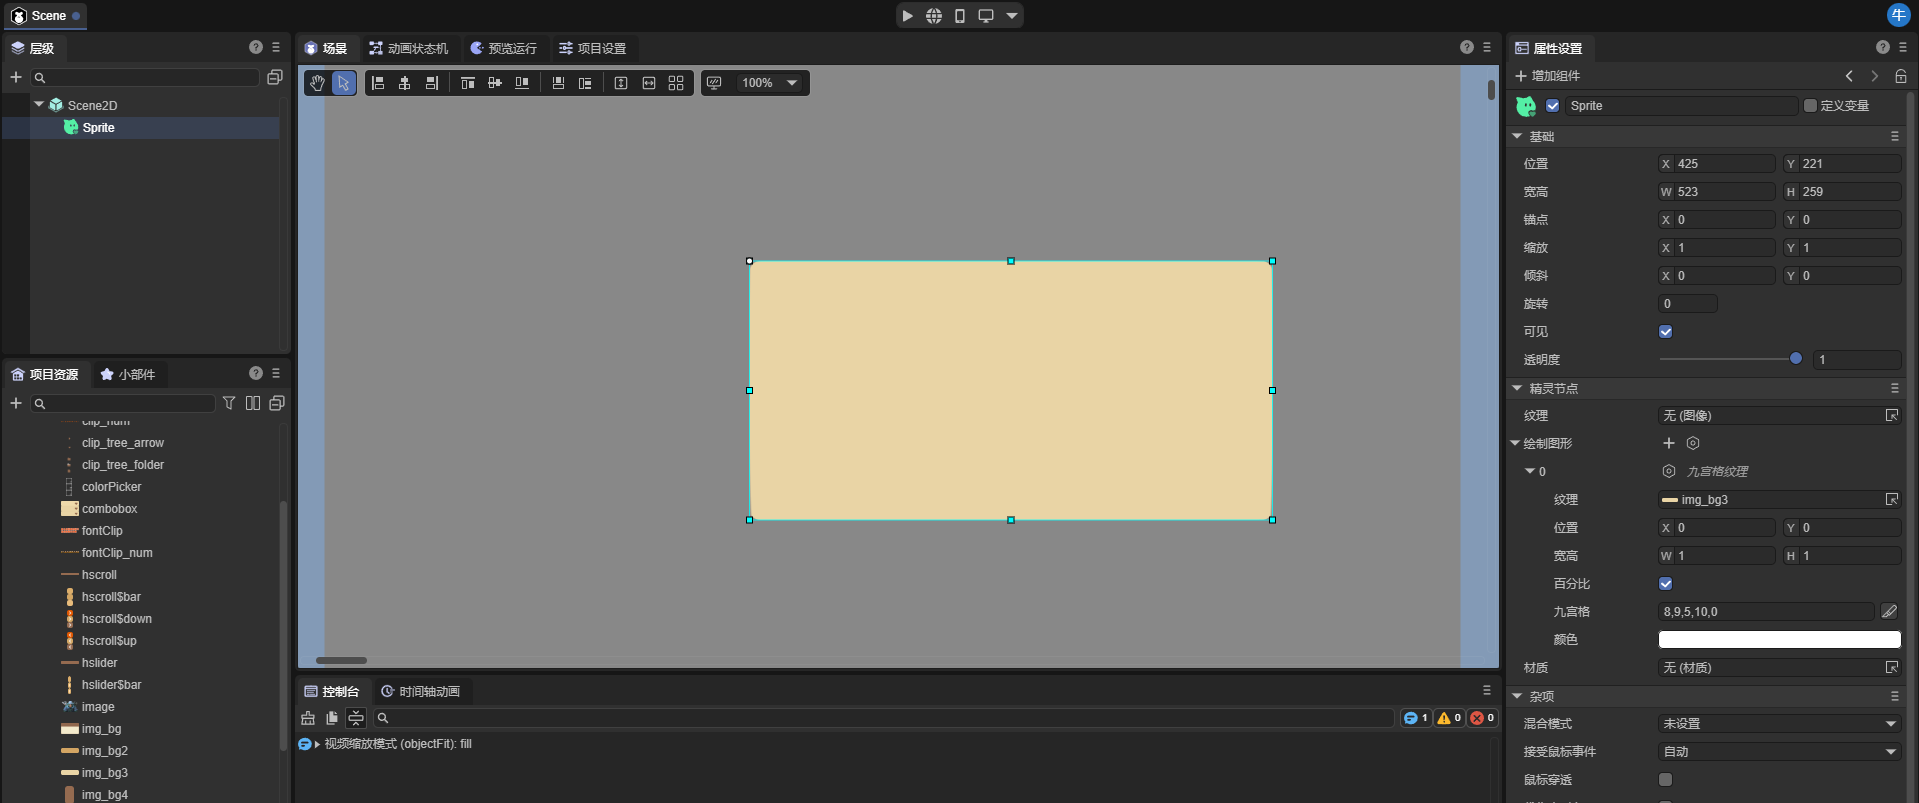This screenshot has width=1919, height=803.
Task: Click the 增加组件 add component button
Action: point(1547,76)
